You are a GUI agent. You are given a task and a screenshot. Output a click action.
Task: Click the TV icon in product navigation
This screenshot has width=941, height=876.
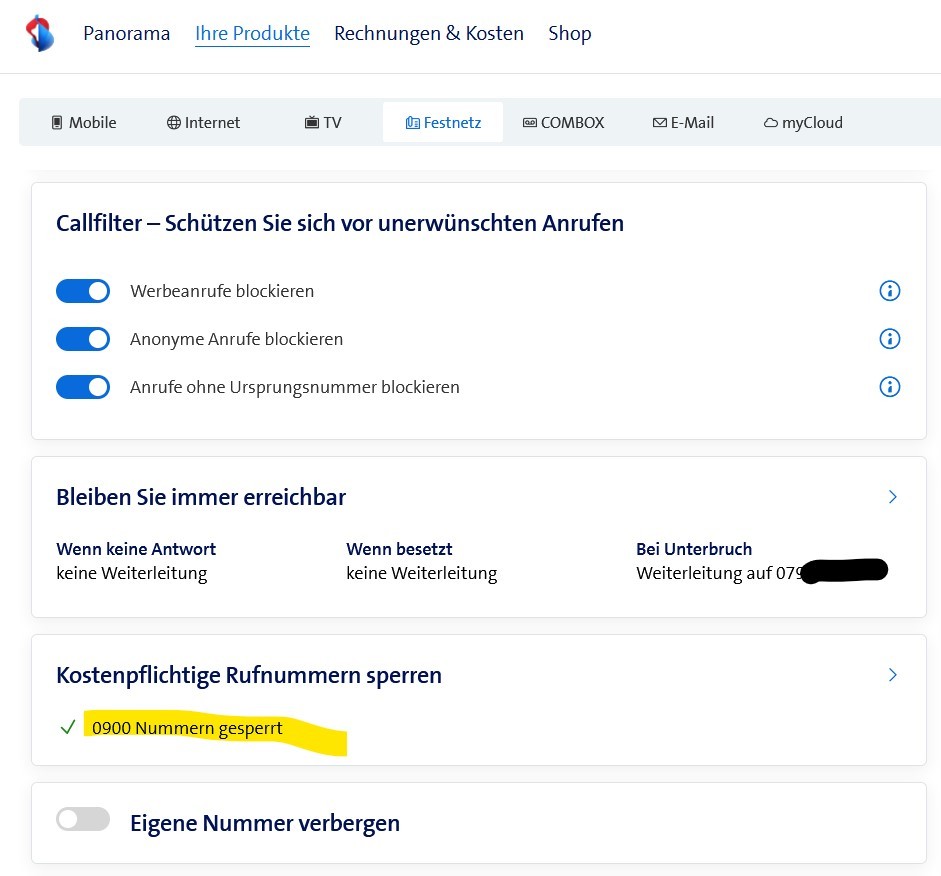[313, 122]
